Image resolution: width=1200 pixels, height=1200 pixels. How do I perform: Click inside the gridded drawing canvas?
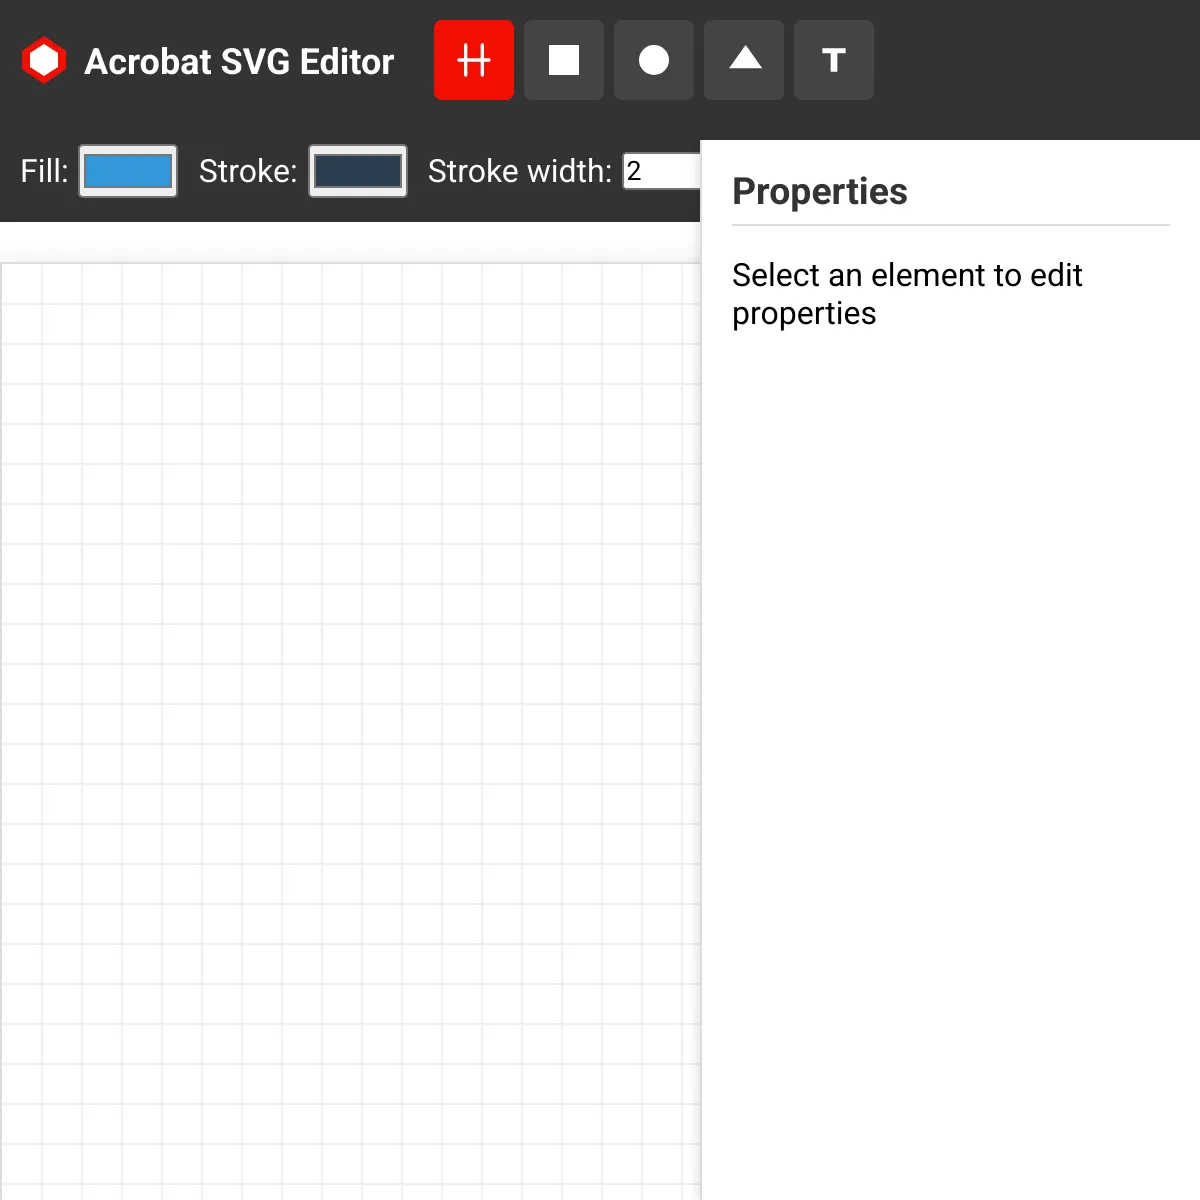[350, 700]
